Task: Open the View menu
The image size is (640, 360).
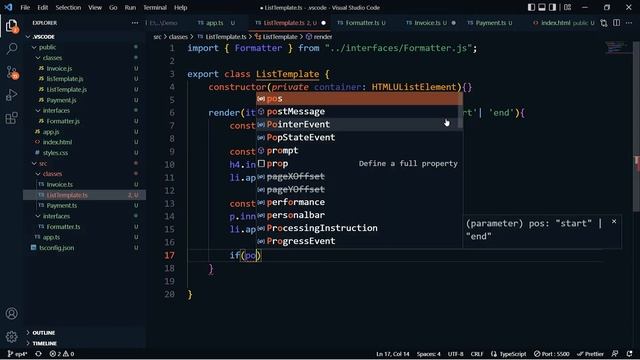Action: click(95, 7)
